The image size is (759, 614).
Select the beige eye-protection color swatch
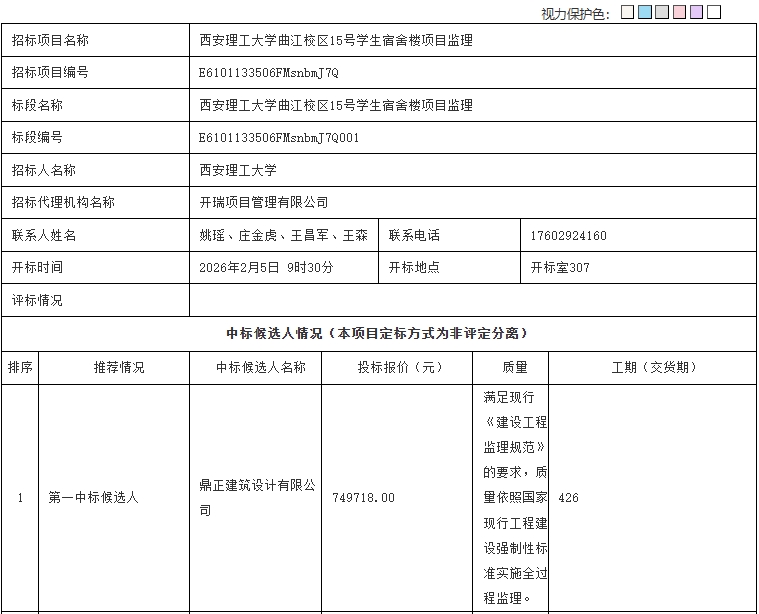[x=627, y=13]
